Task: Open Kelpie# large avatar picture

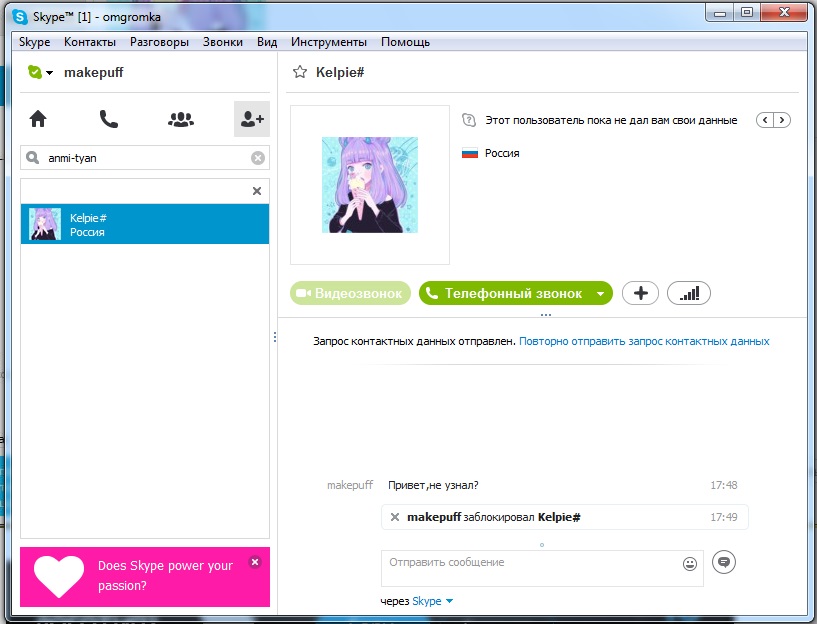Action: (370, 185)
